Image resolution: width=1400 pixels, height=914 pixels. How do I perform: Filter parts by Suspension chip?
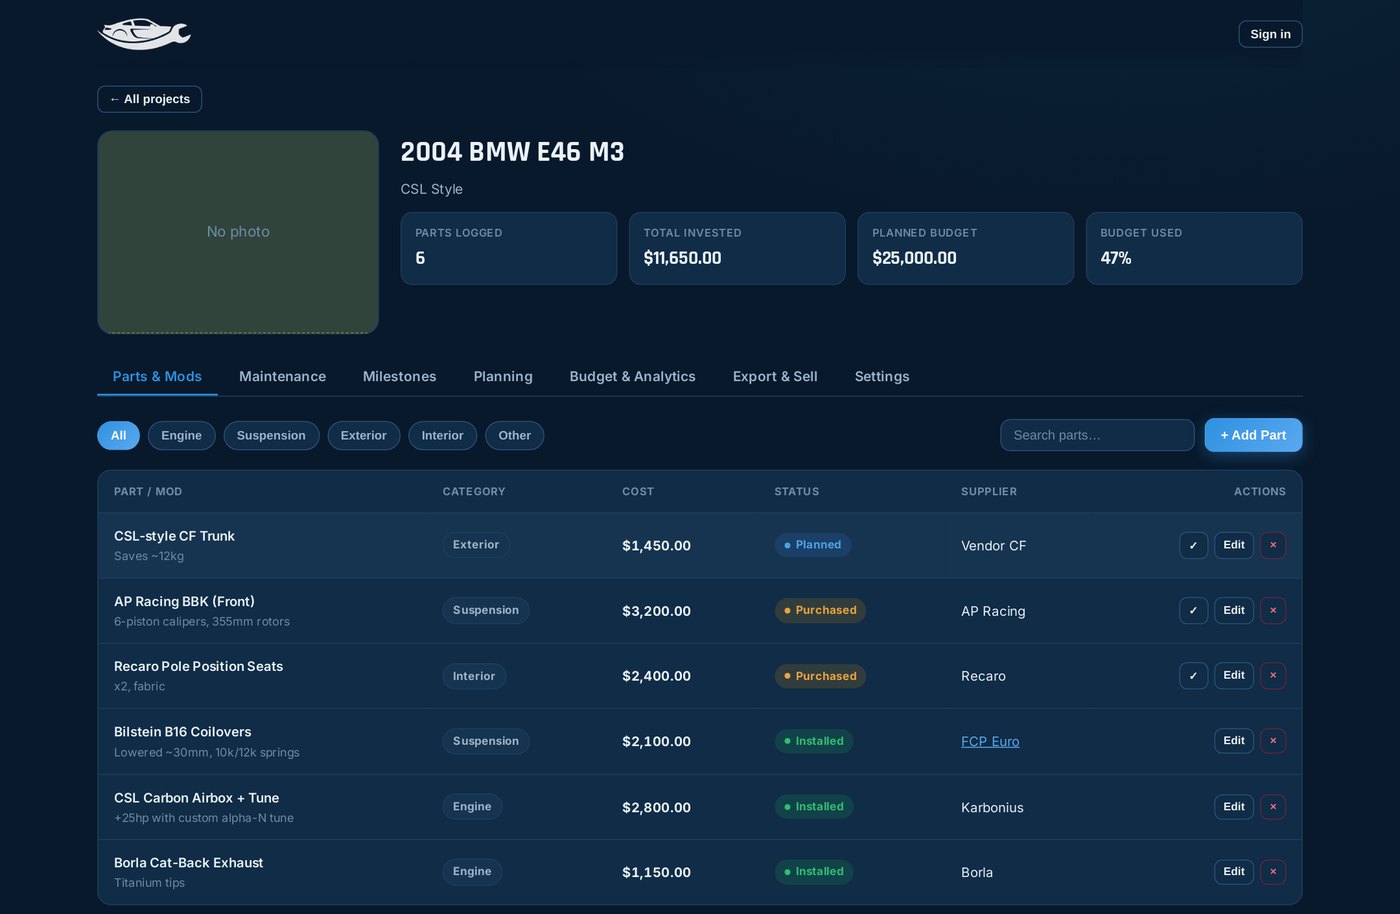click(x=271, y=435)
